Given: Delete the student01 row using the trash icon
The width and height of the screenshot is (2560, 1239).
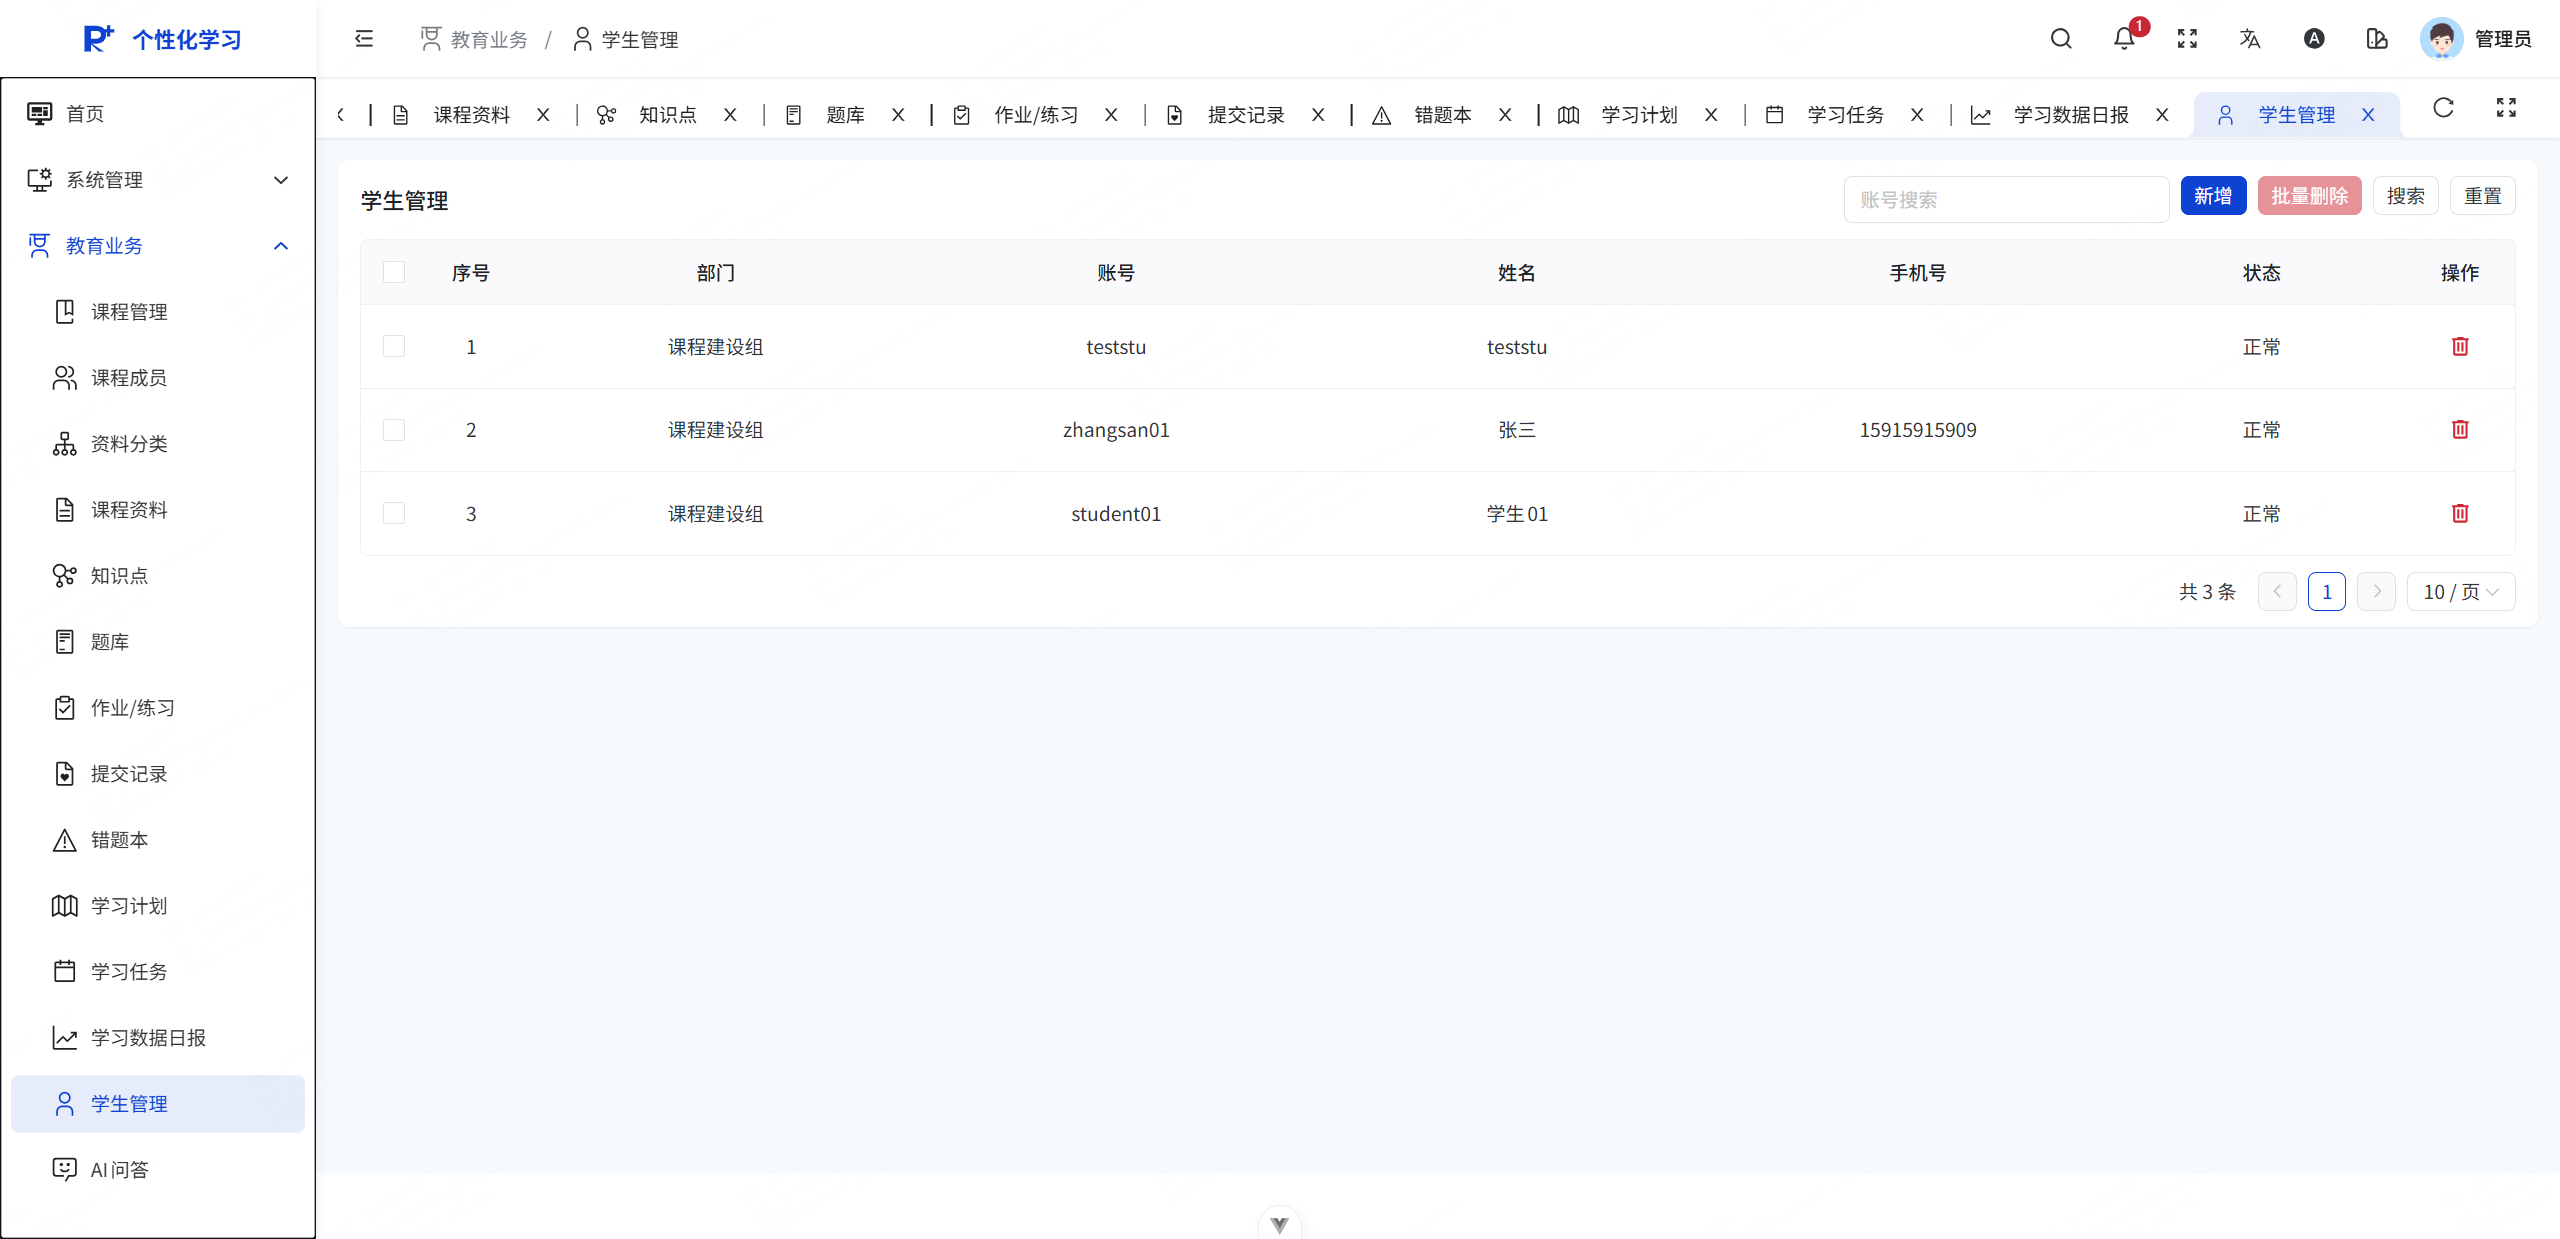Looking at the screenshot, I should [2460, 514].
